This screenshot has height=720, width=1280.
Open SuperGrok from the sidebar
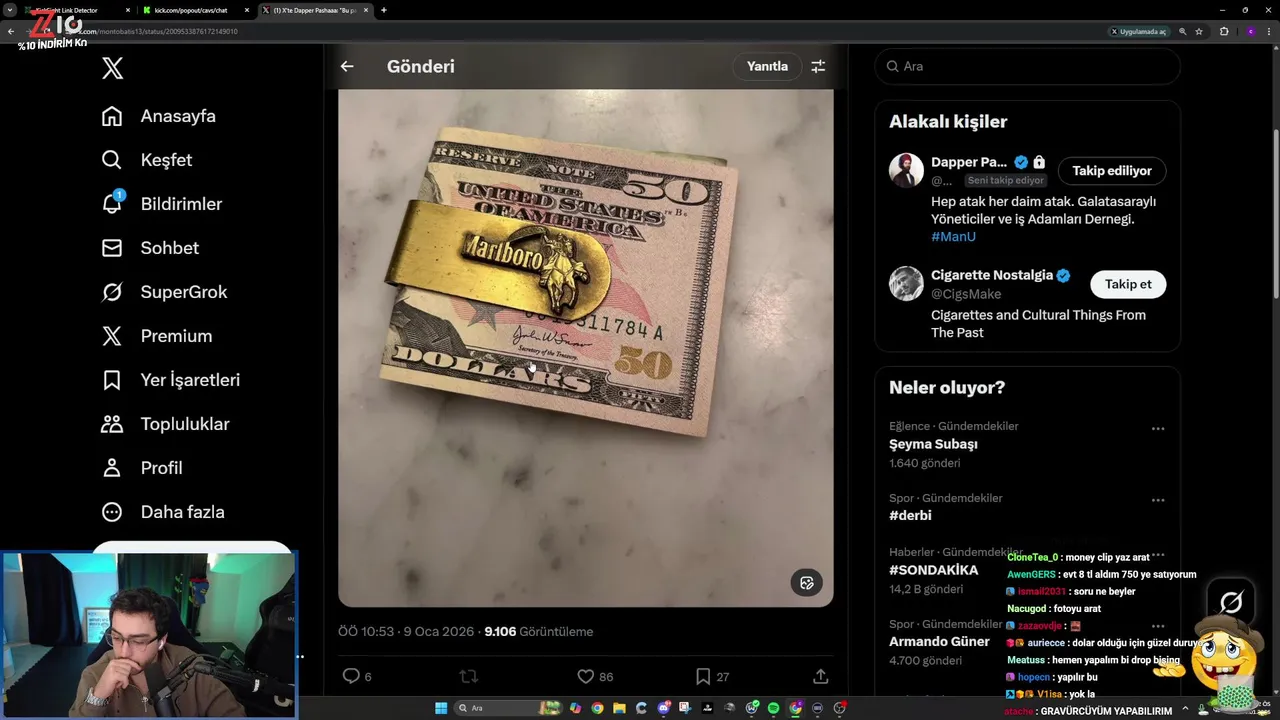pos(165,292)
